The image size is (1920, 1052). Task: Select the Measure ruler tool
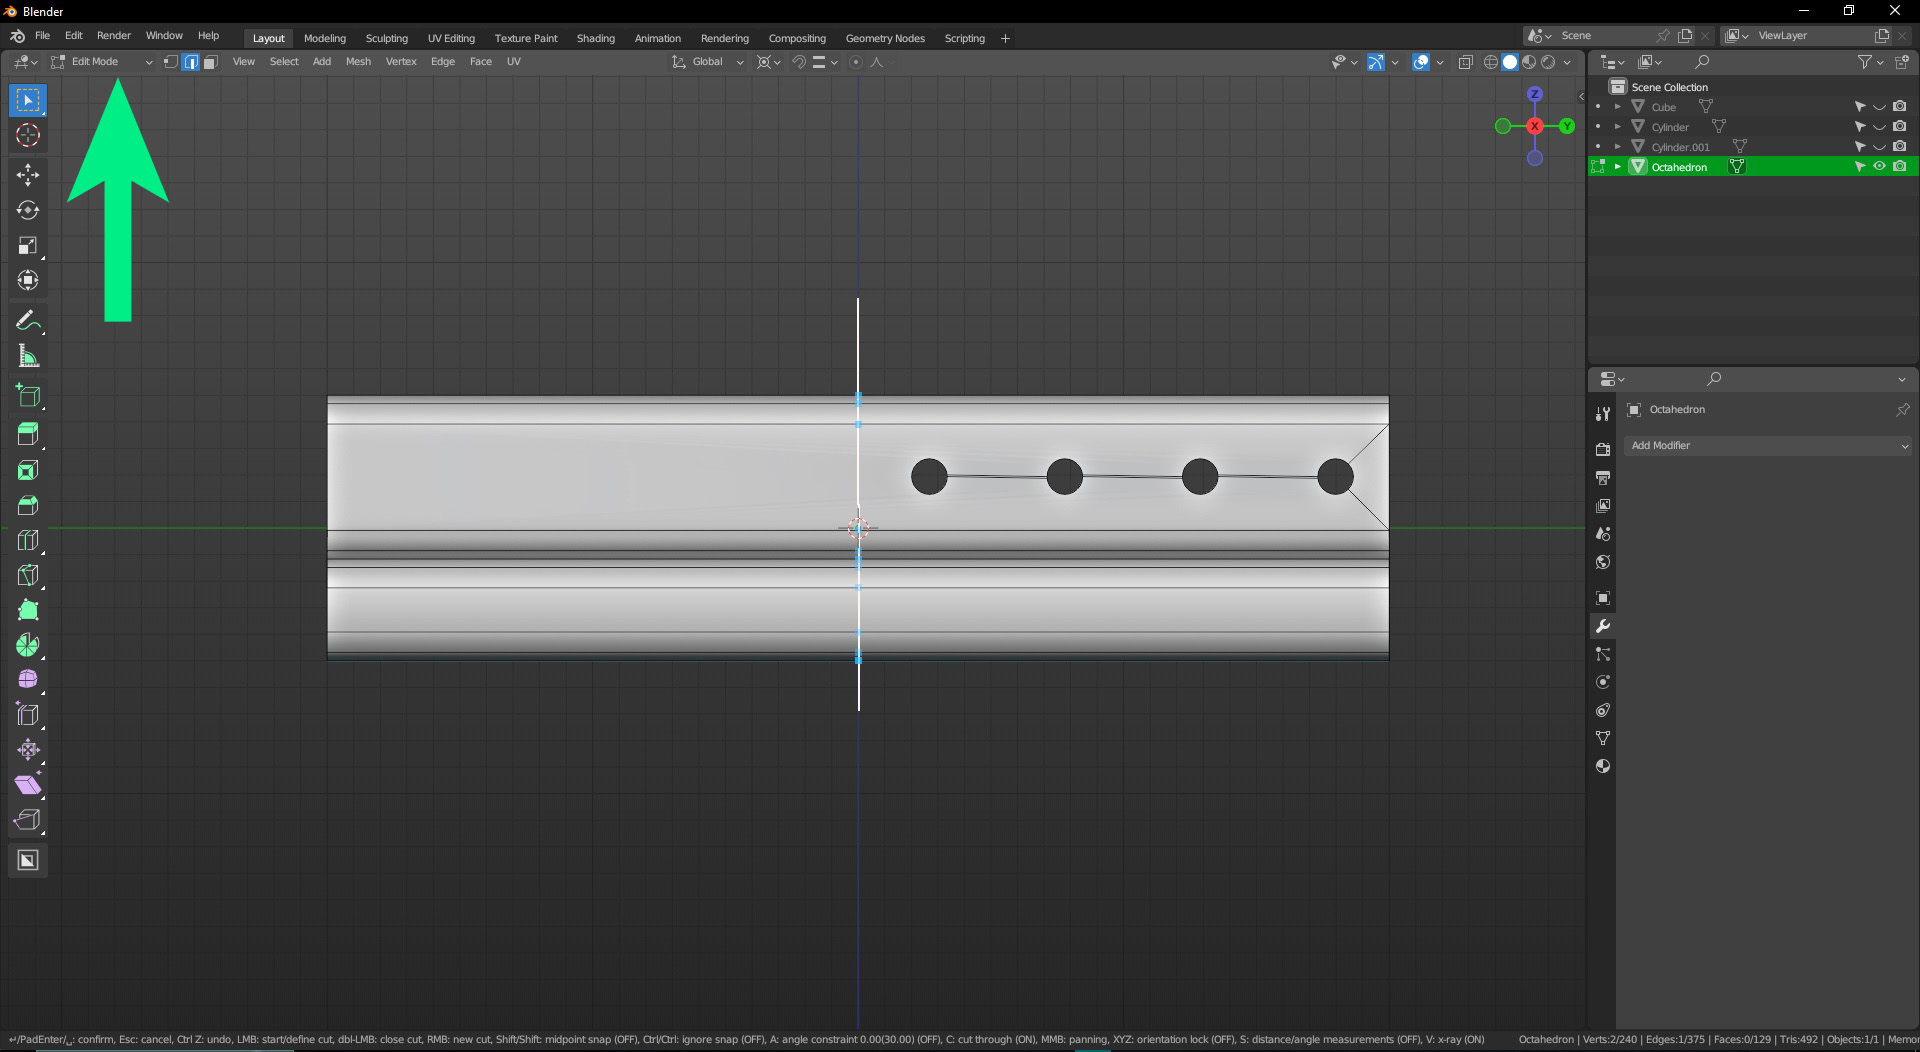(28, 357)
